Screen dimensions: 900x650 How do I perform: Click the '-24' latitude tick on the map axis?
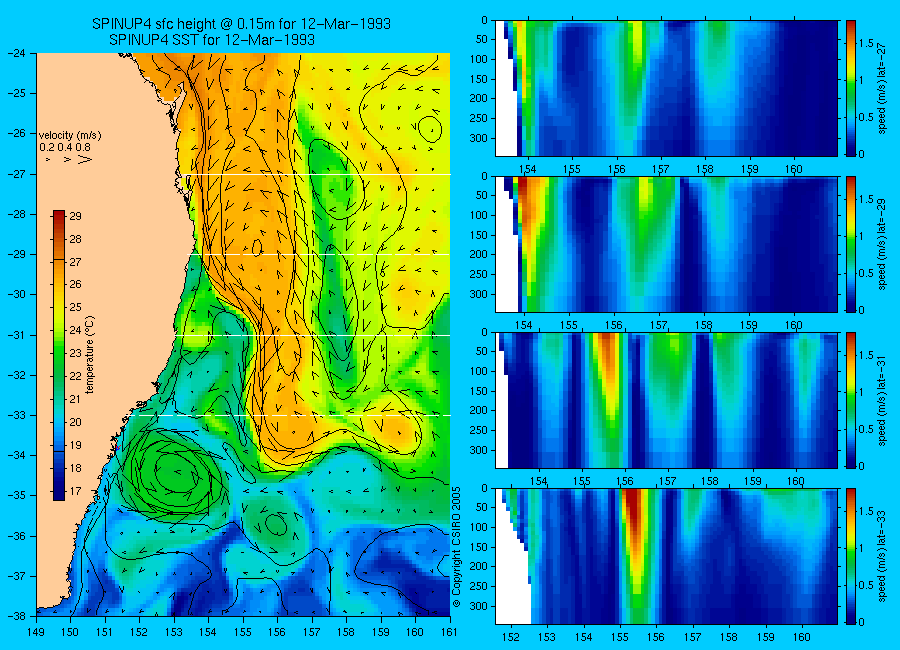coord(16,53)
